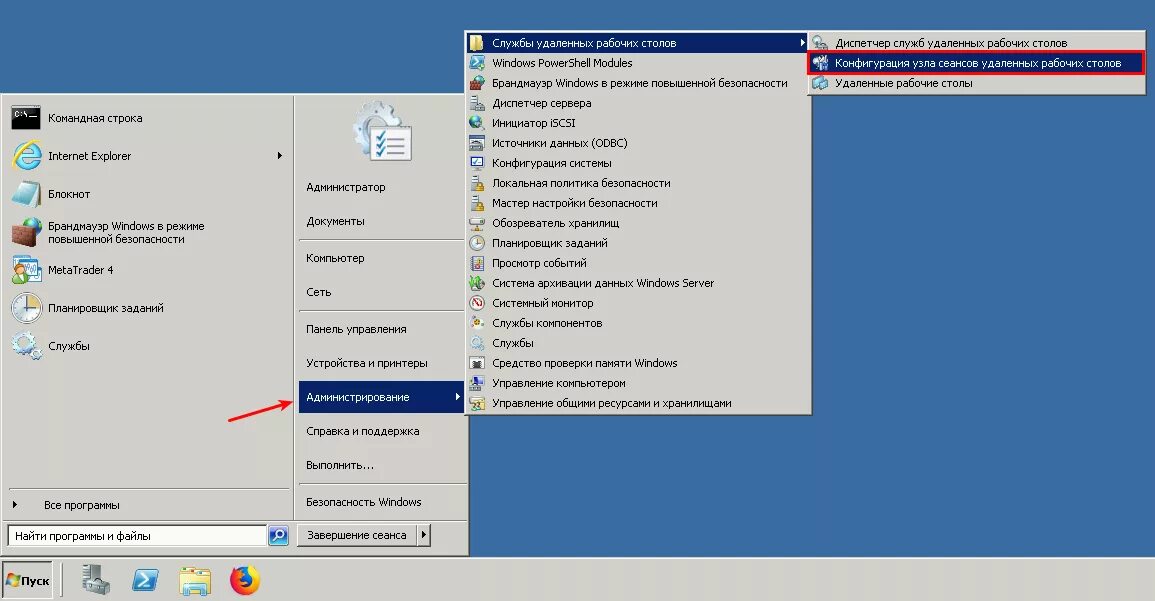The width and height of the screenshot is (1155, 601).
Task: Open Безопасность Windows
Action: click(363, 502)
